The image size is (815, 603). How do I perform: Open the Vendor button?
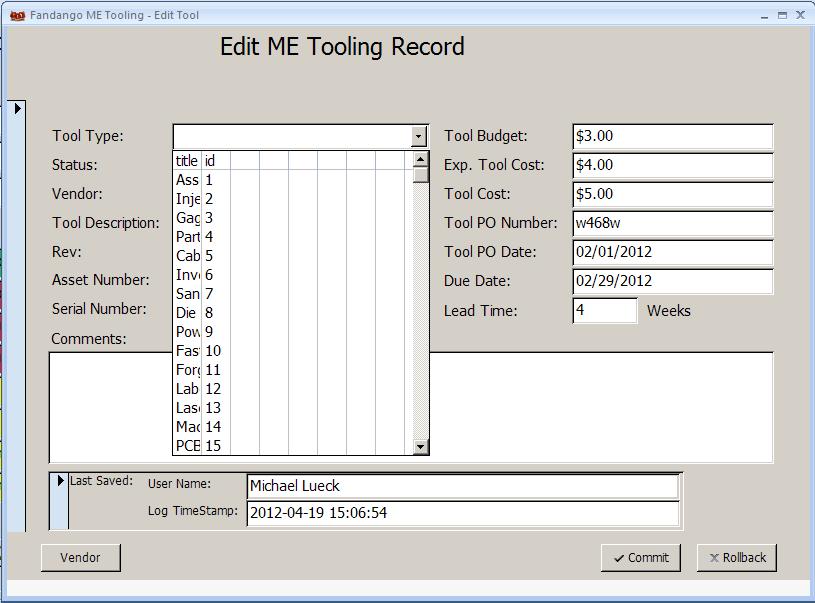[x=81, y=558]
